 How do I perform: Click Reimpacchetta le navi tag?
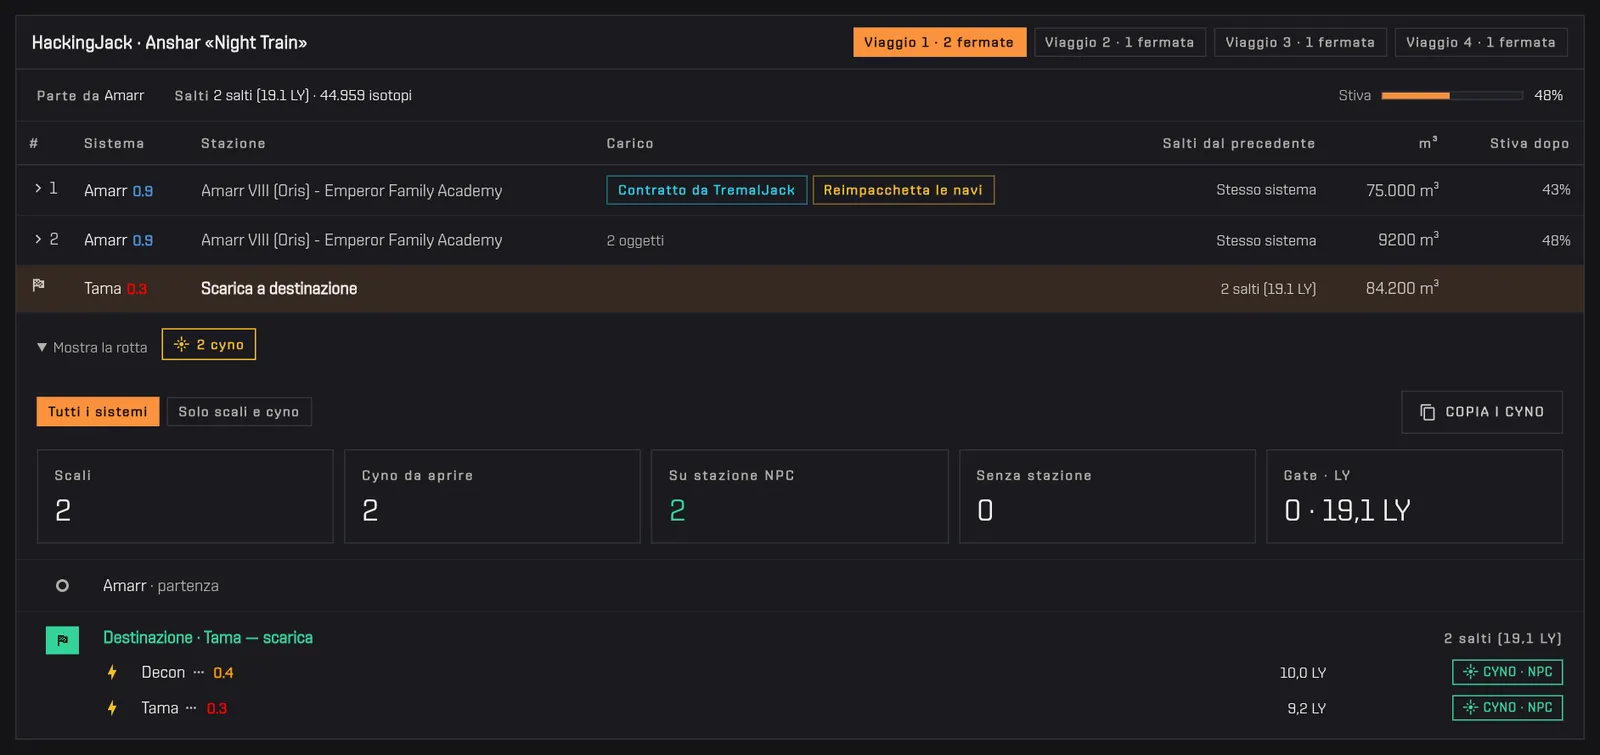pyautogui.click(x=903, y=190)
